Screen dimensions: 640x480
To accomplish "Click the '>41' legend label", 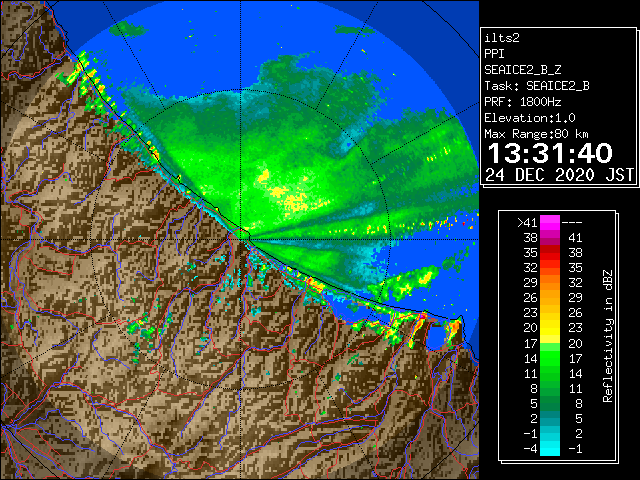I will pyautogui.click(x=527, y=223).
